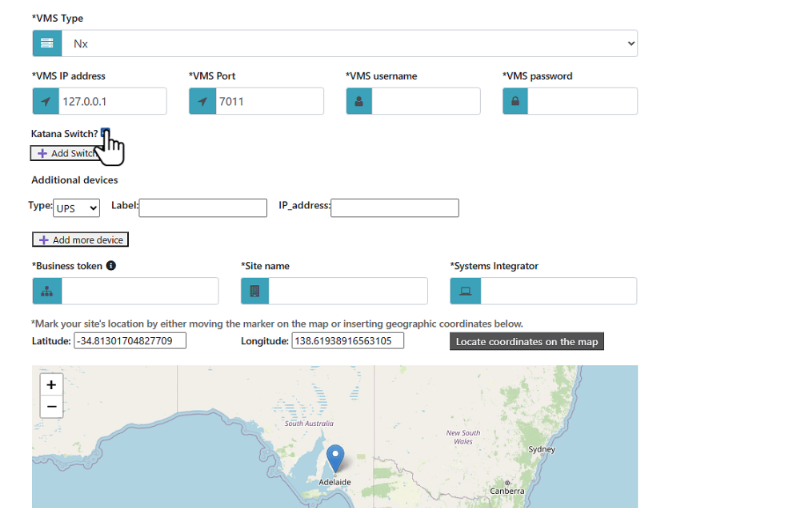Zoom out on the map with minus
785x508 pixels.
(x=51, y=407)
